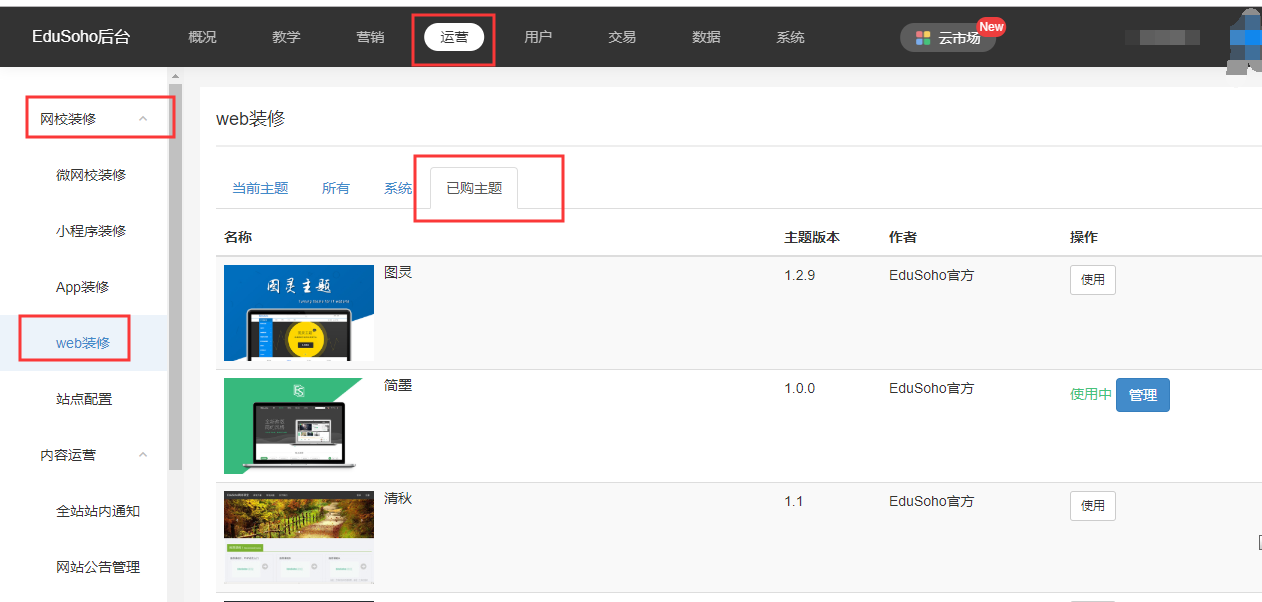Go to 微网校装修 in sidebar
Screen dimensions: 1262x602
click(91, 175)
